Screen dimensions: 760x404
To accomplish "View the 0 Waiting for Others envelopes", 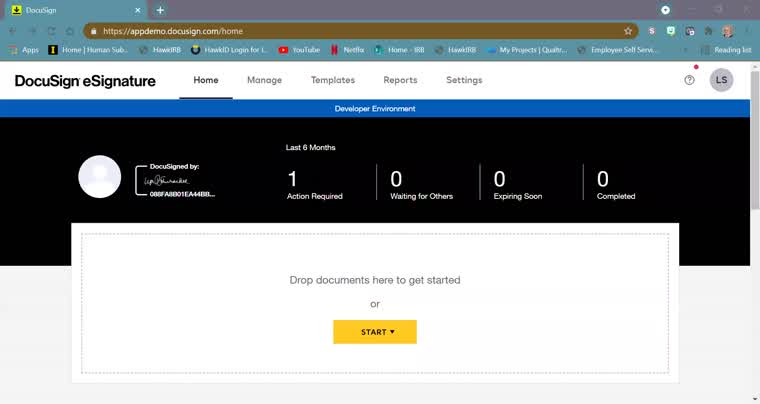I will point(421,185).
